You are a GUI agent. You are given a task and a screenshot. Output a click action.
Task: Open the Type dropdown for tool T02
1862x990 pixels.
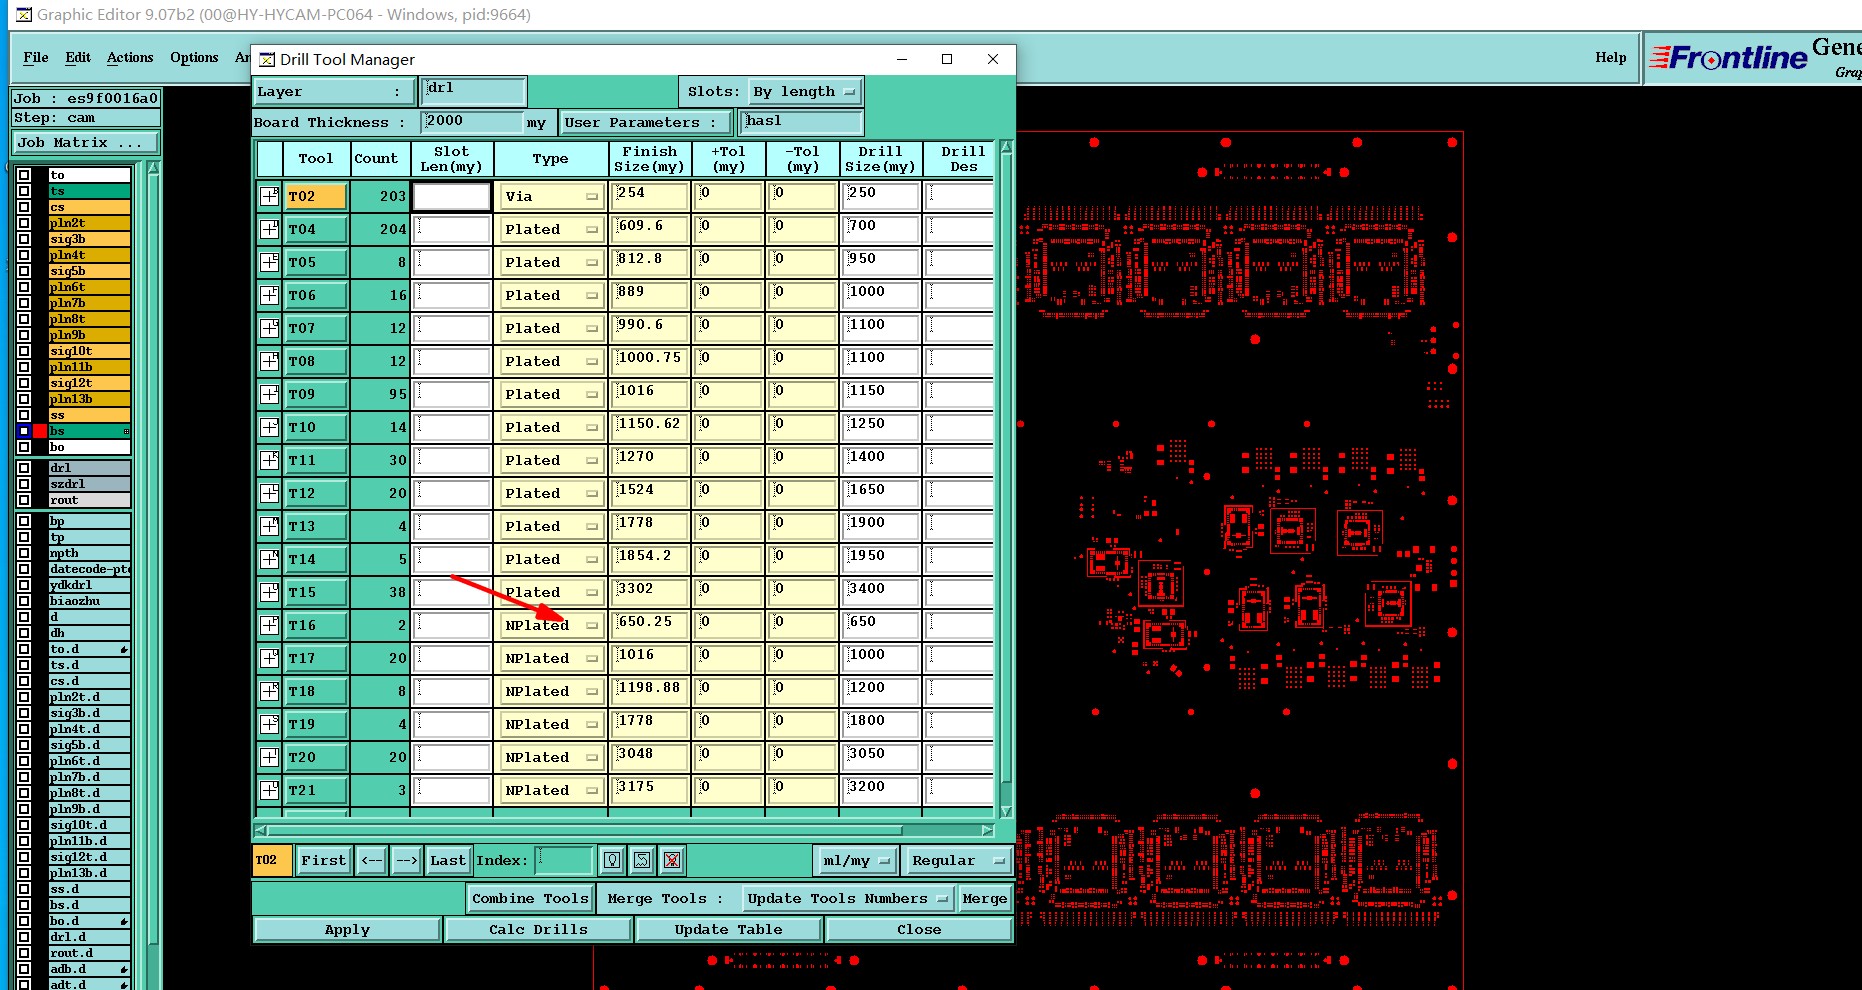(x=551, y=197)
